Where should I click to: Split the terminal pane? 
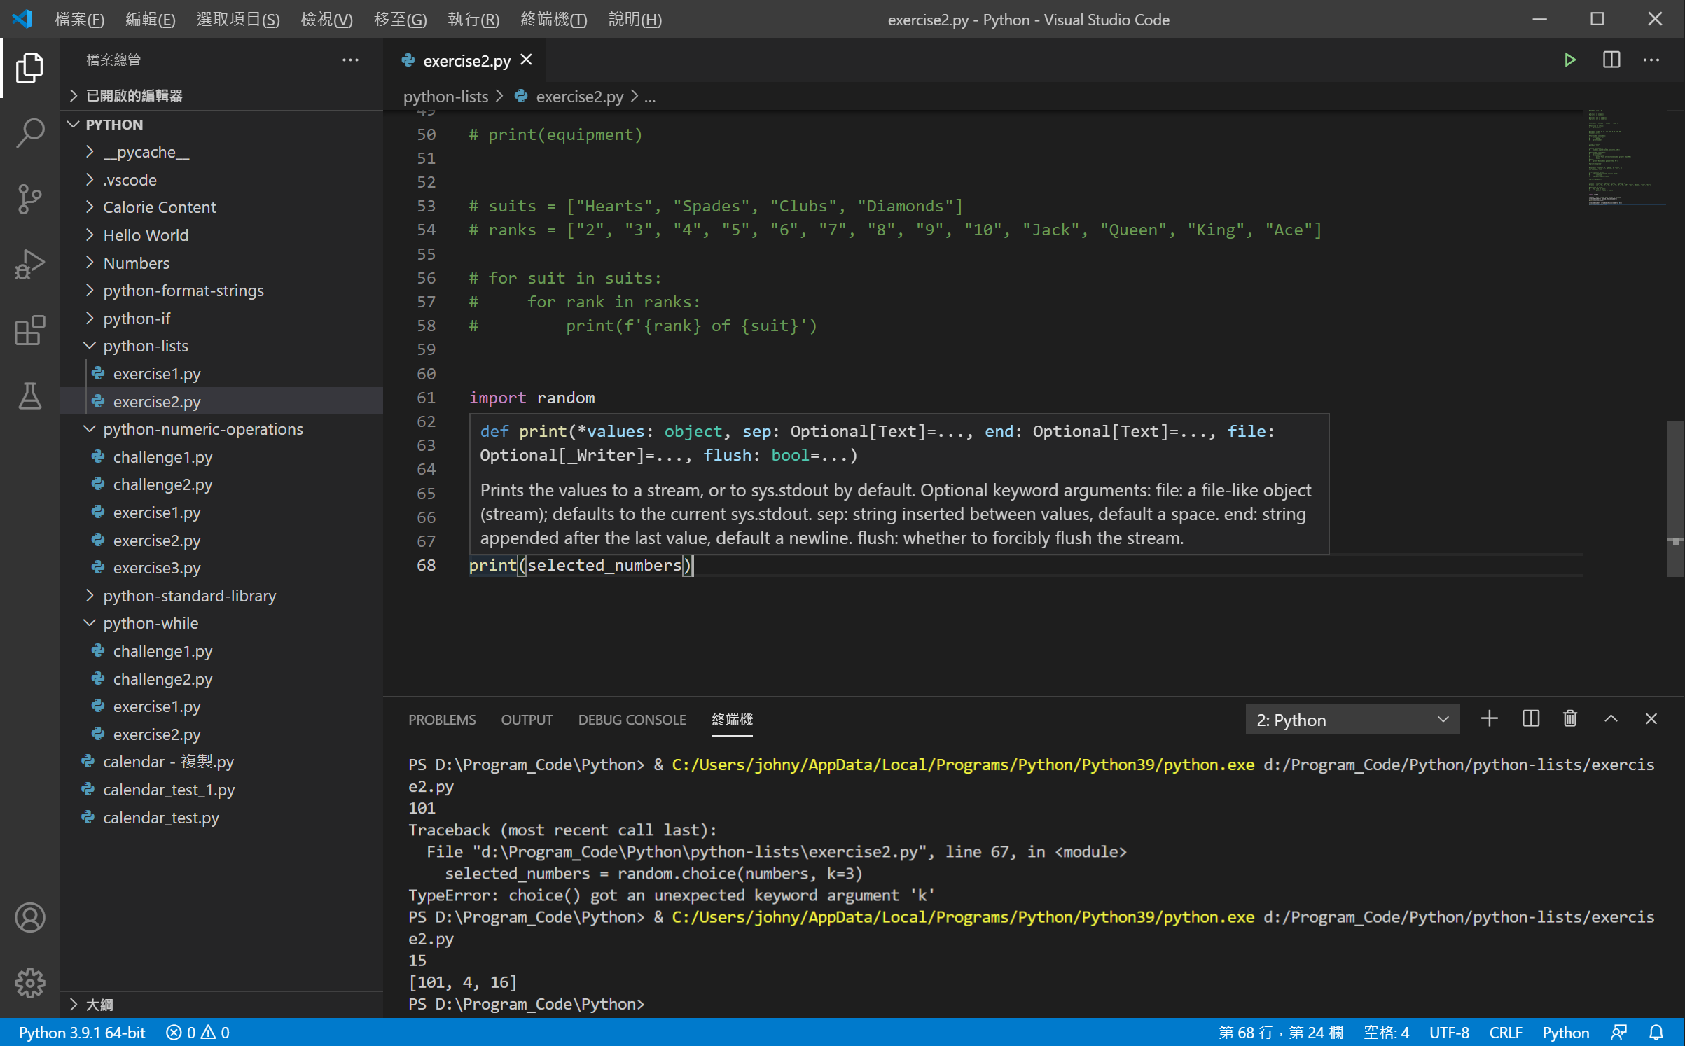tap(1530, 718)
